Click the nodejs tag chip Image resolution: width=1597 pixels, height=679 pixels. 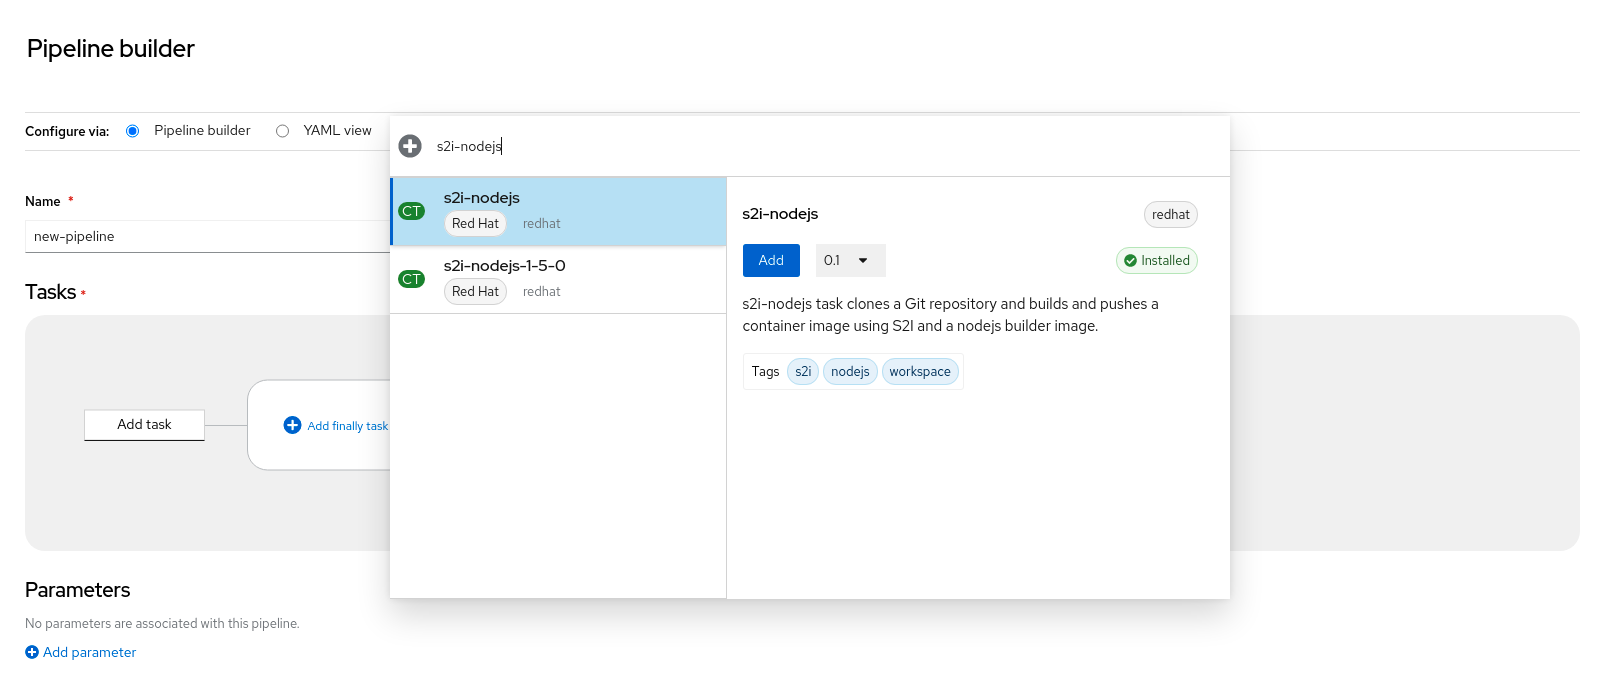(850, 372)
